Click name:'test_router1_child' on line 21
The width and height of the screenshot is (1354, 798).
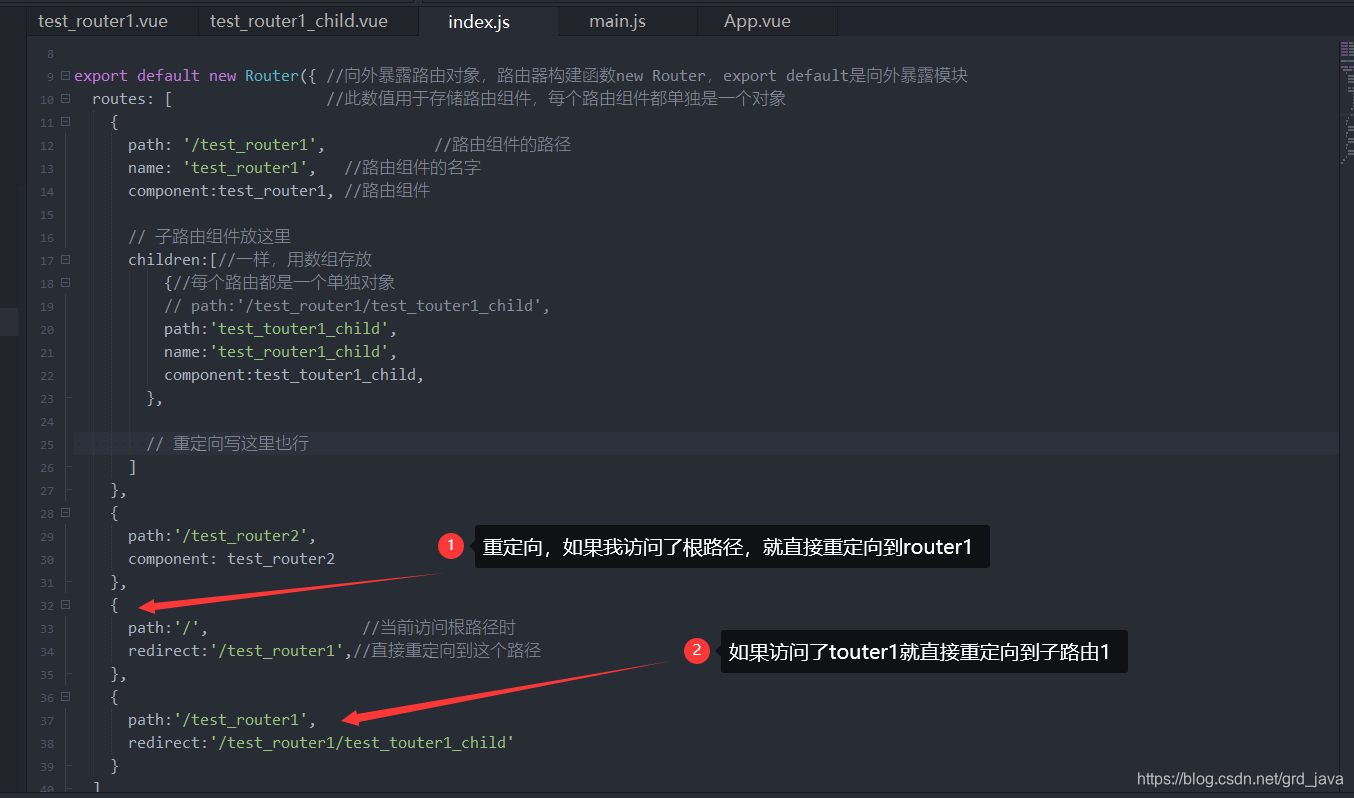[x=281, y=351]
